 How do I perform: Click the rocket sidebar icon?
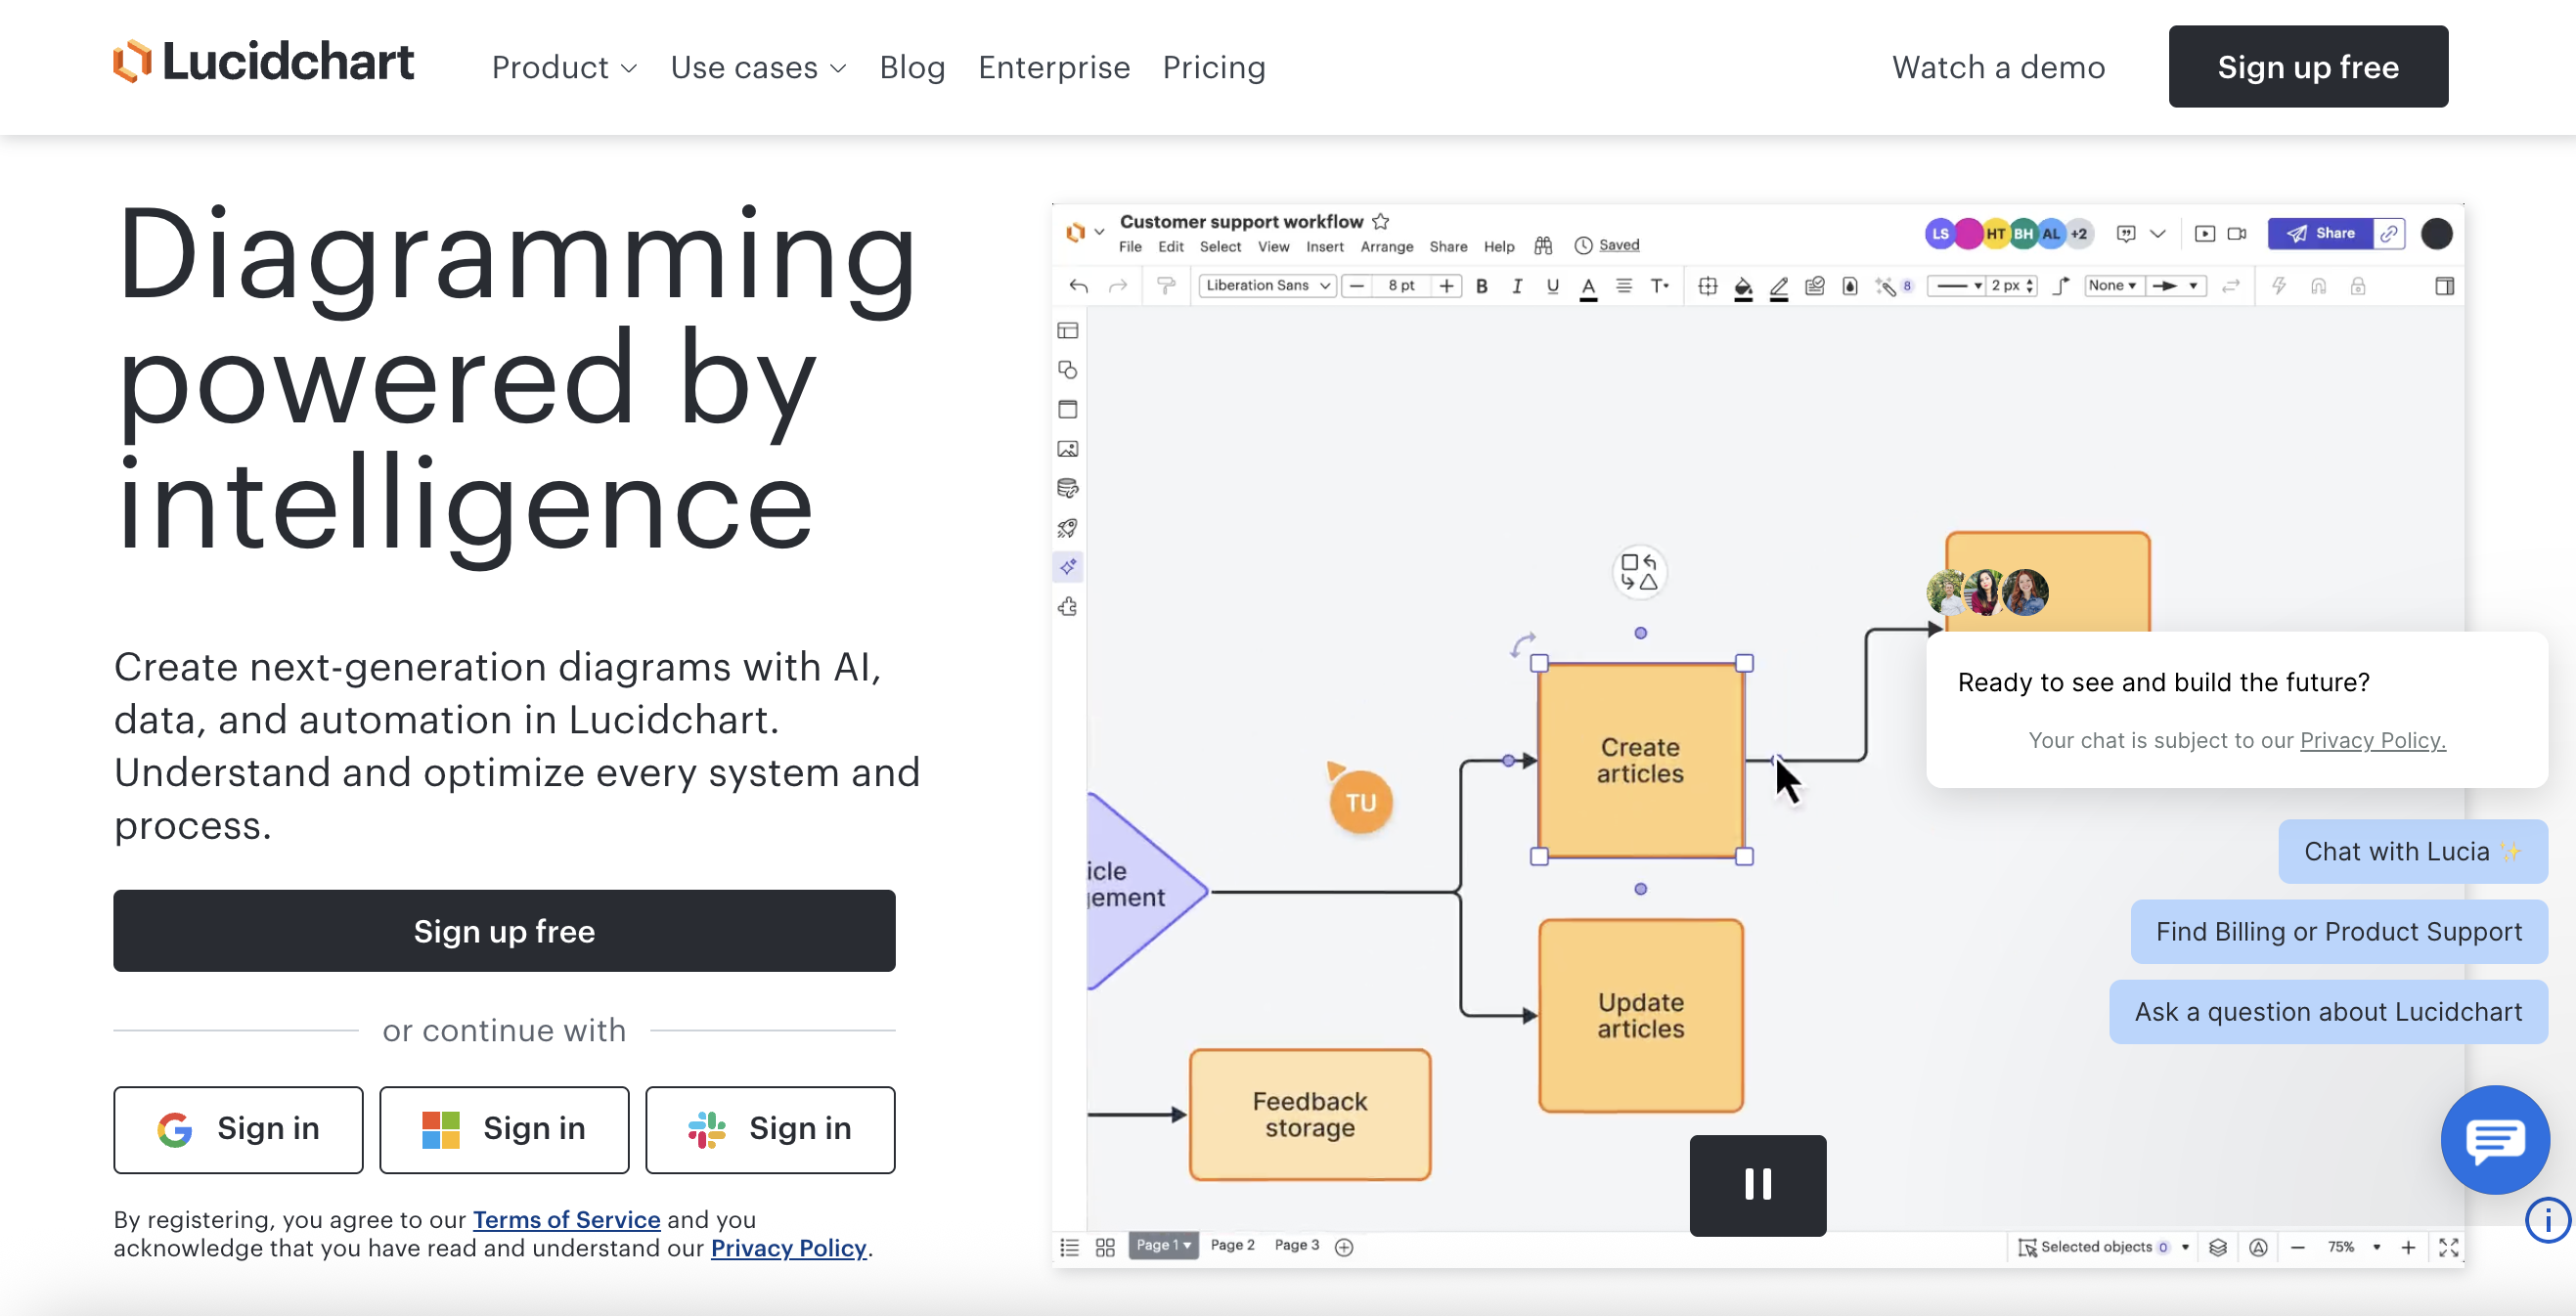click(x=1067, y=528)
